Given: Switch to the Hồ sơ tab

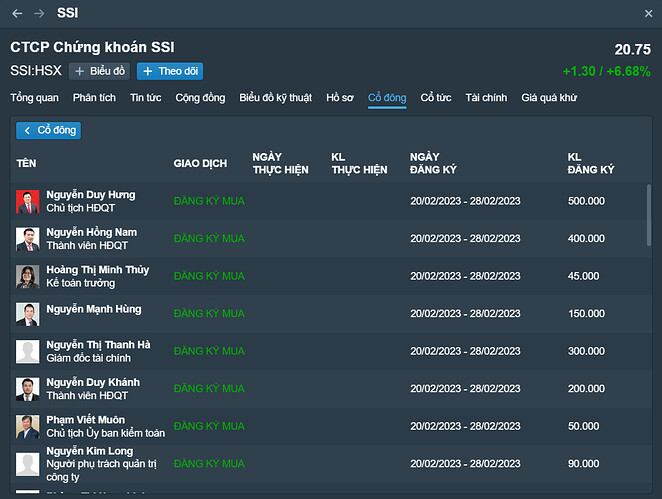Looking at the screenshot, I should coord(340,98).
